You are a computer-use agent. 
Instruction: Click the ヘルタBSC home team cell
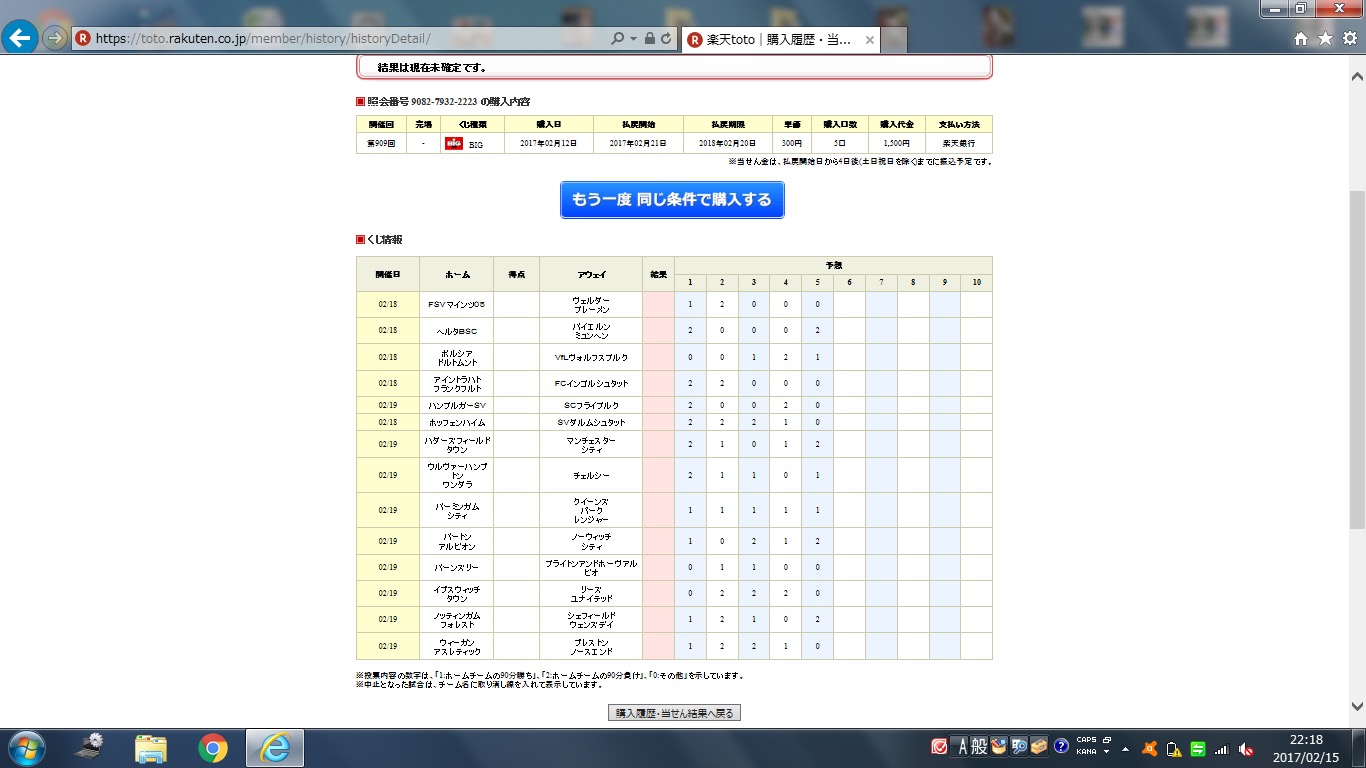(x=456, y=330)
